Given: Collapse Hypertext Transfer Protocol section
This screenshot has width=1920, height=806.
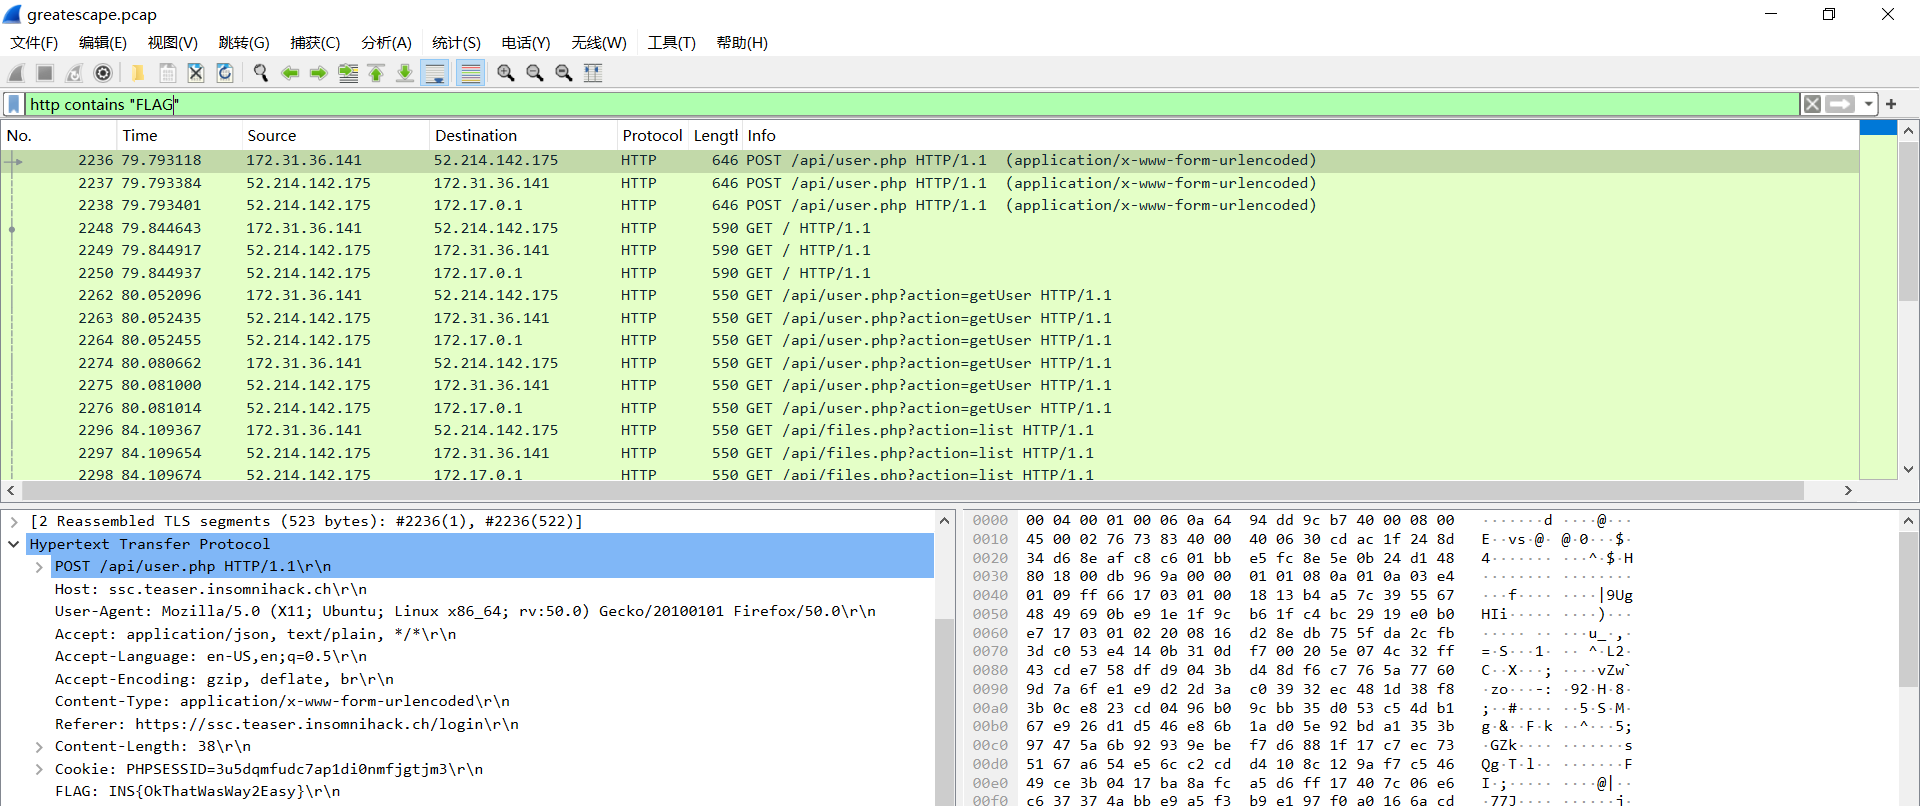Looking at the screenshot, I should click(14, 544).
